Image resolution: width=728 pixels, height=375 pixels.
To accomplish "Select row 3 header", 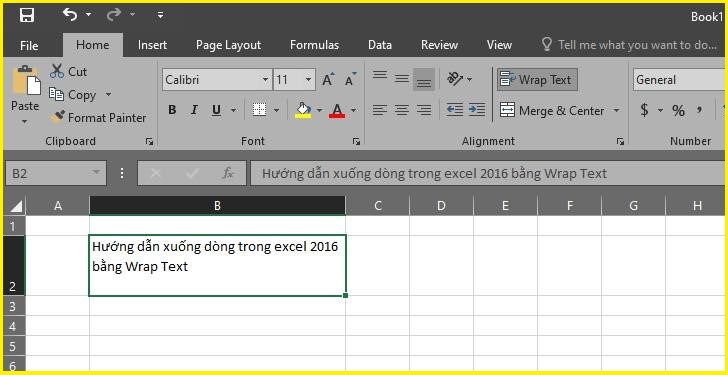I will coord(14,306).
